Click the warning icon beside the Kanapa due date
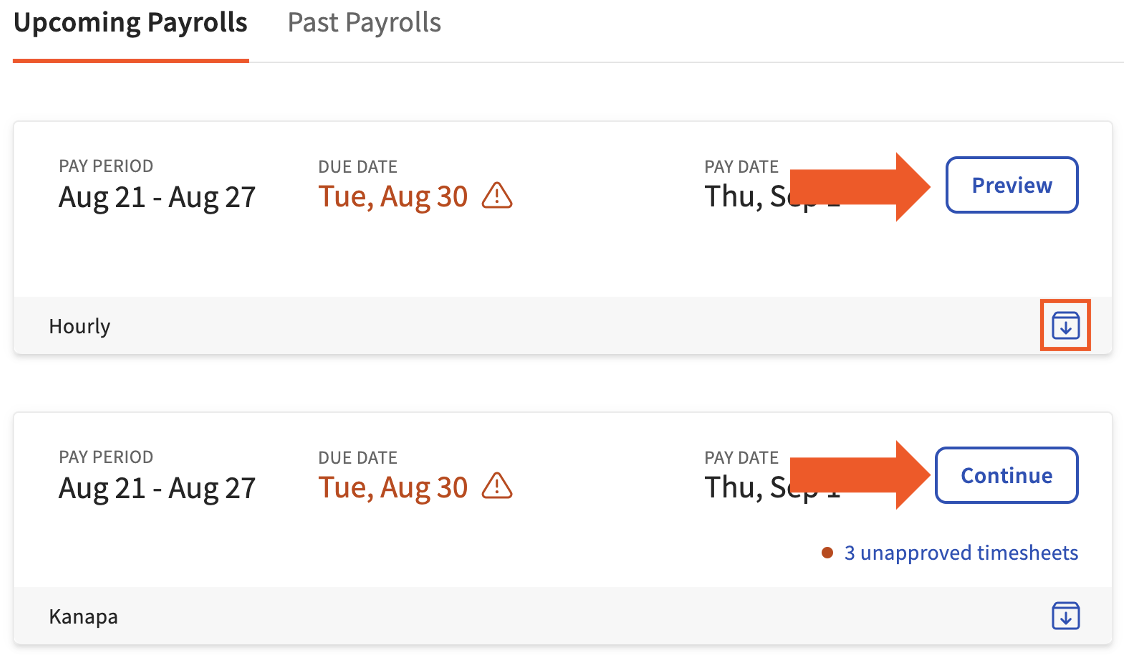Image resolution: width=1126 pixels, height=656 pixels. click(497, 487)
